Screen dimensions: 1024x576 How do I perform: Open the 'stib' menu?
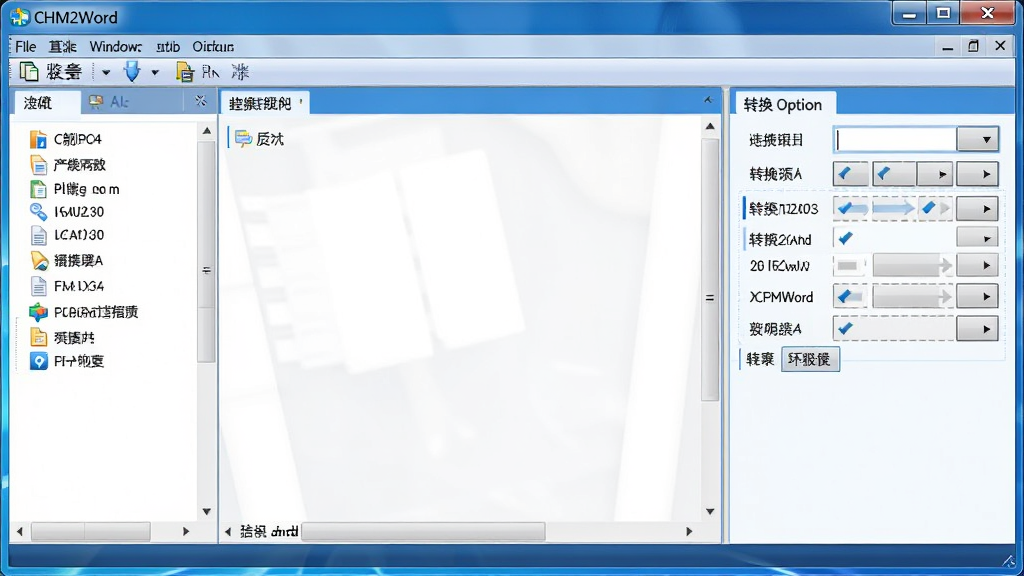tap(168, 46)
